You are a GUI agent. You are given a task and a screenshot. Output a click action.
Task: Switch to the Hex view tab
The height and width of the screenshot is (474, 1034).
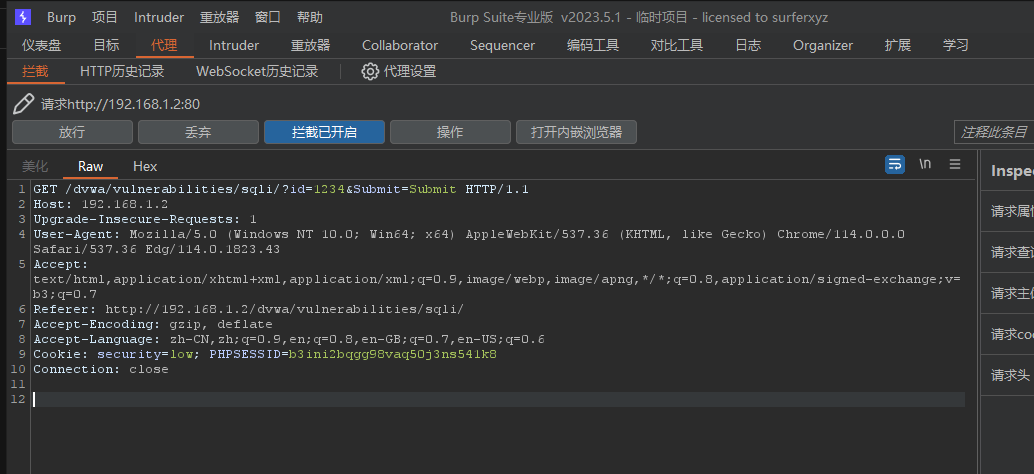pyautogui.click(x=145, y=166)
